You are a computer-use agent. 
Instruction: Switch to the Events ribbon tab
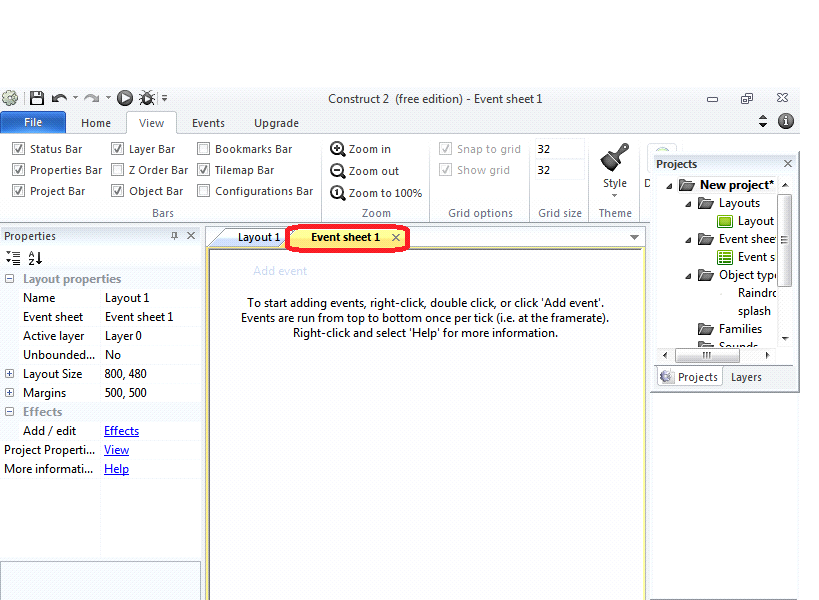[x=208, y=123]
